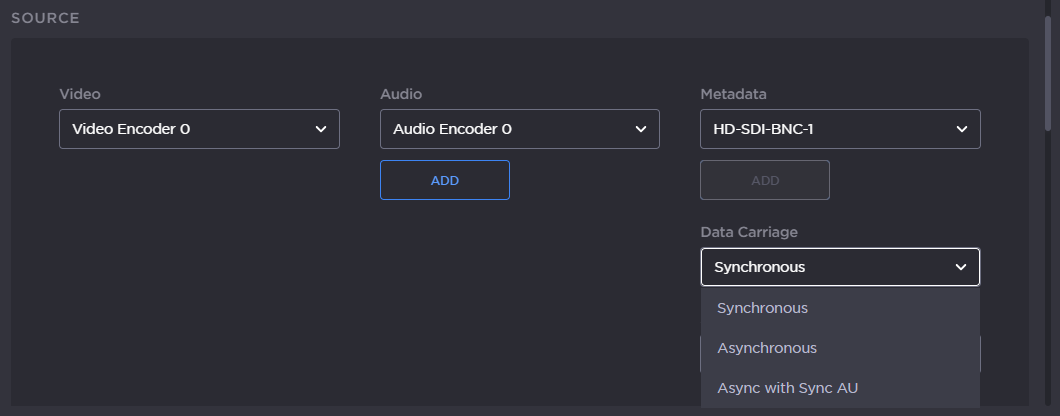Click the Video field label
1060x416 pixels.
80,94
